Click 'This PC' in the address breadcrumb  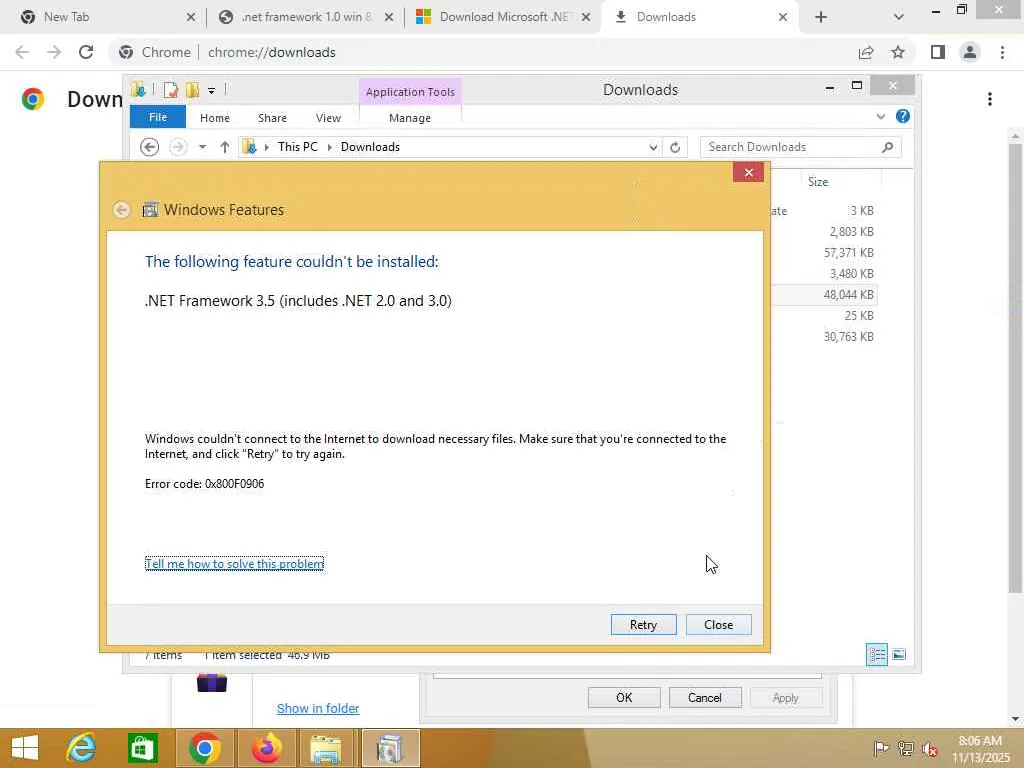click(298, 147)
